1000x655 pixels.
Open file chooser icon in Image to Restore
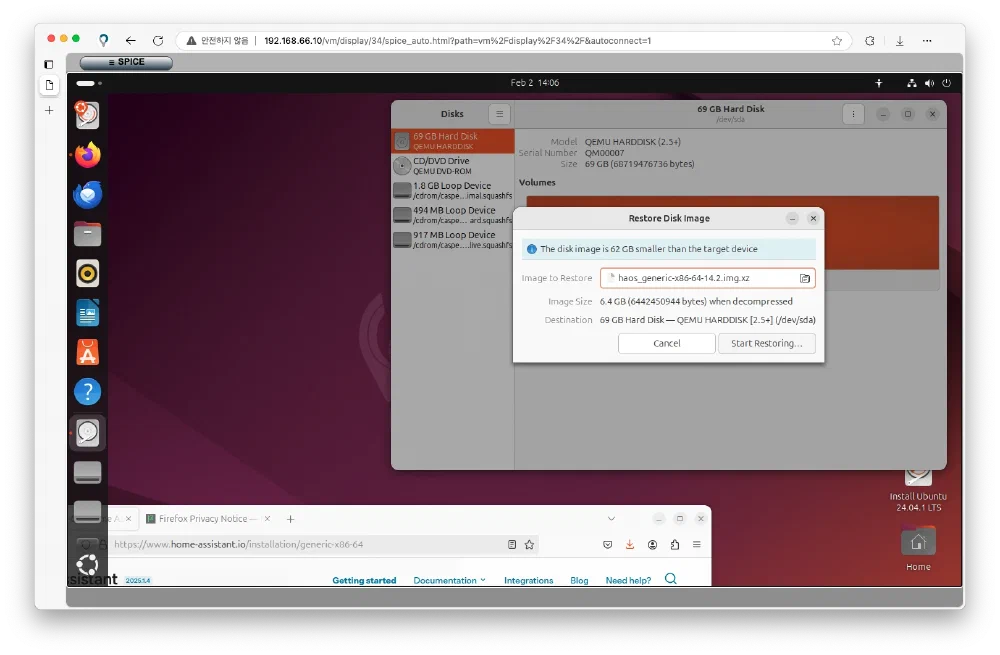pos(804,278)
